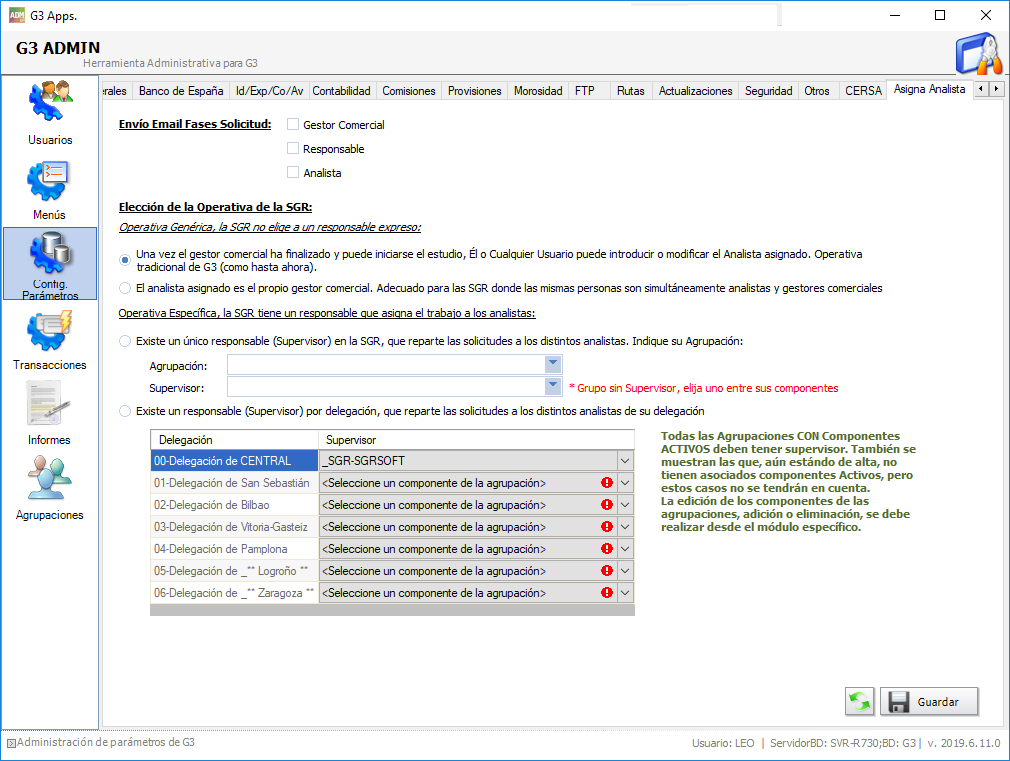Switch to the Id/Exp/Co/Av tab
The height and width of the screenshot is (761, 1010).
pos(269,91)
